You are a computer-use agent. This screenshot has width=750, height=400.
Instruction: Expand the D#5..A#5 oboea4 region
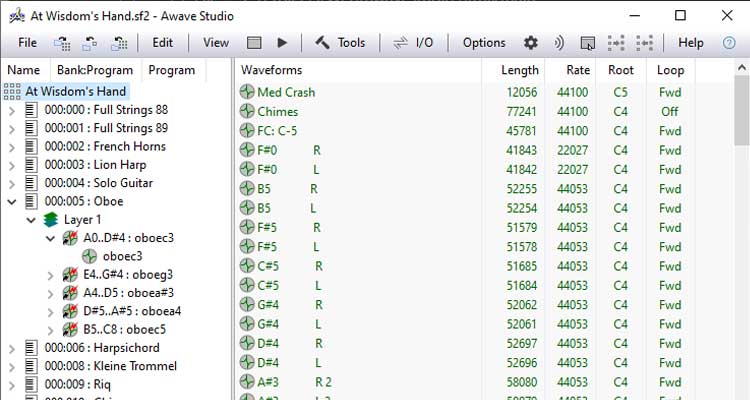point(50,312)
